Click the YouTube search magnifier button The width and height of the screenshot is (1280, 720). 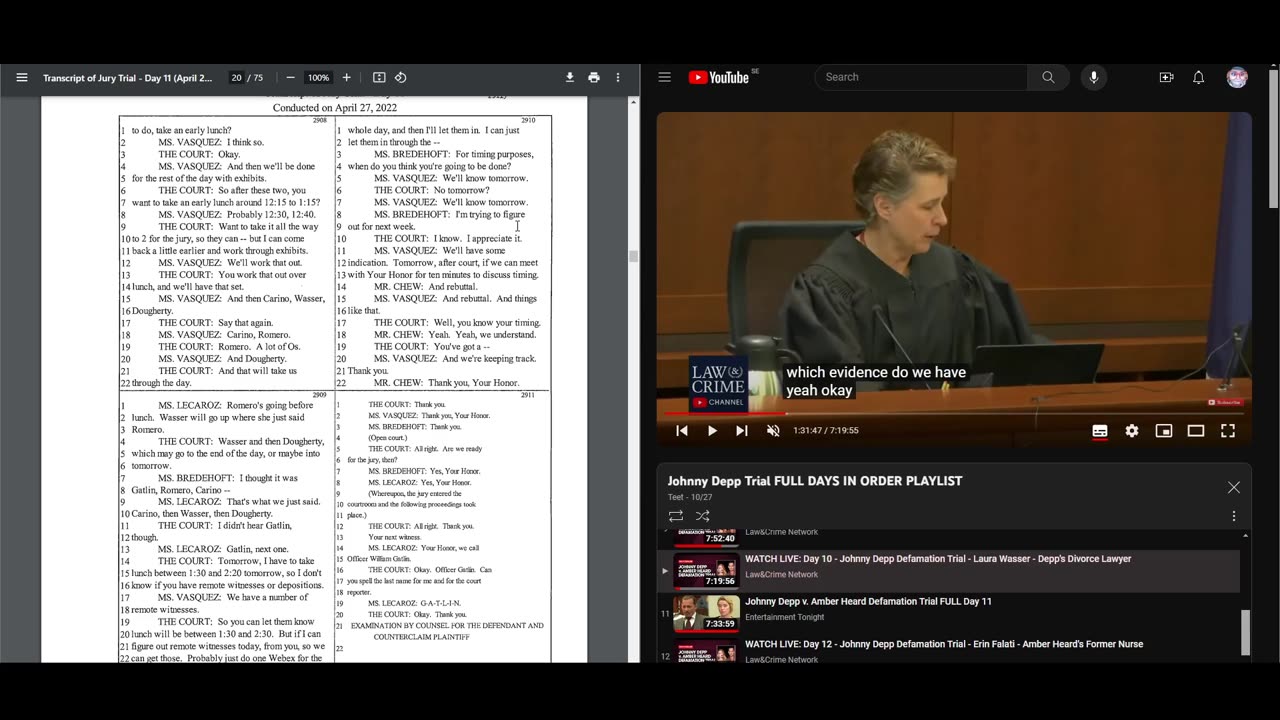coord(1048,77)
